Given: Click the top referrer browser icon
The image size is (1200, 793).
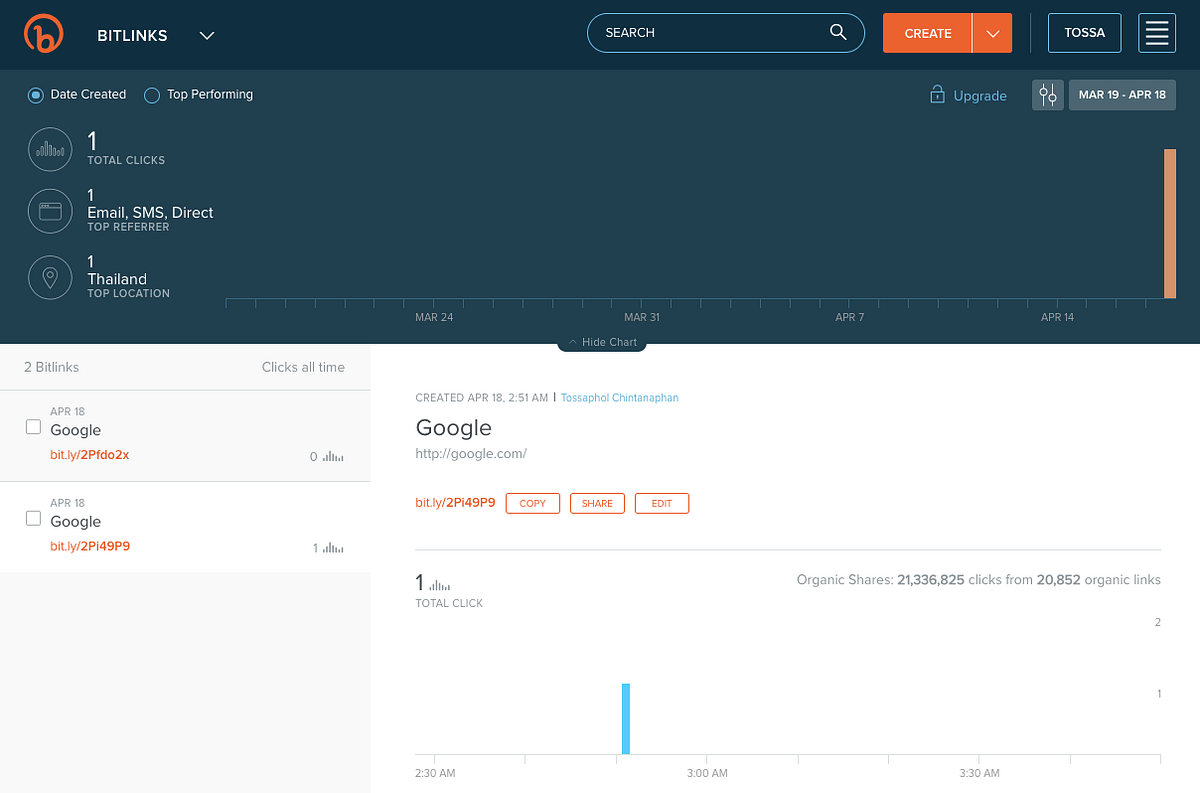Looking at the screenshot, I should (x=50, y=211).
